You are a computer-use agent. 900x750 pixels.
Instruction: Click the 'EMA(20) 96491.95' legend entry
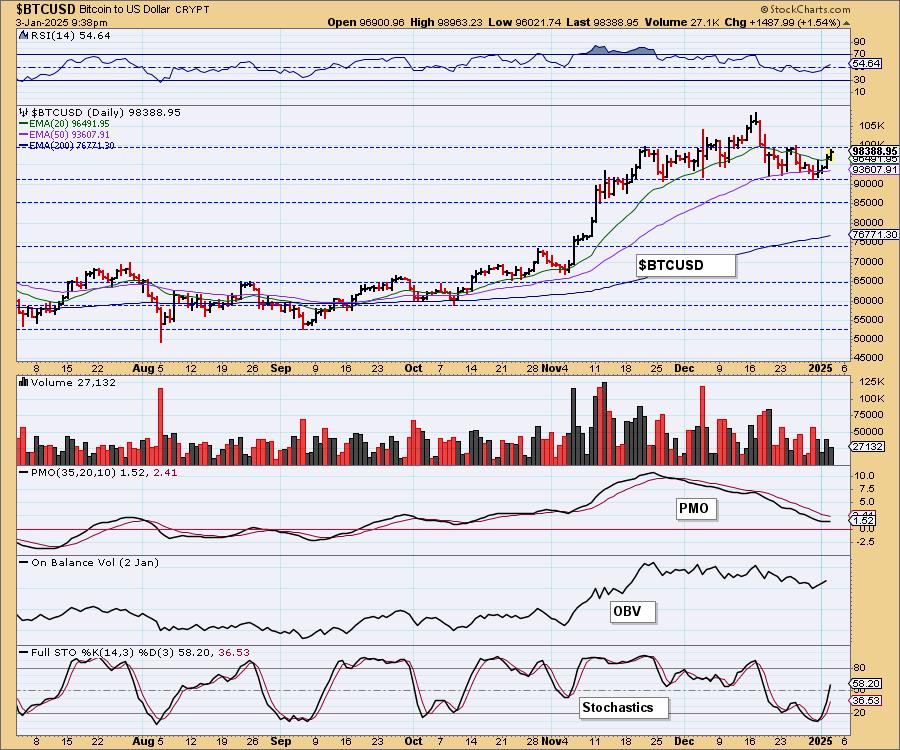click(68, 123)
